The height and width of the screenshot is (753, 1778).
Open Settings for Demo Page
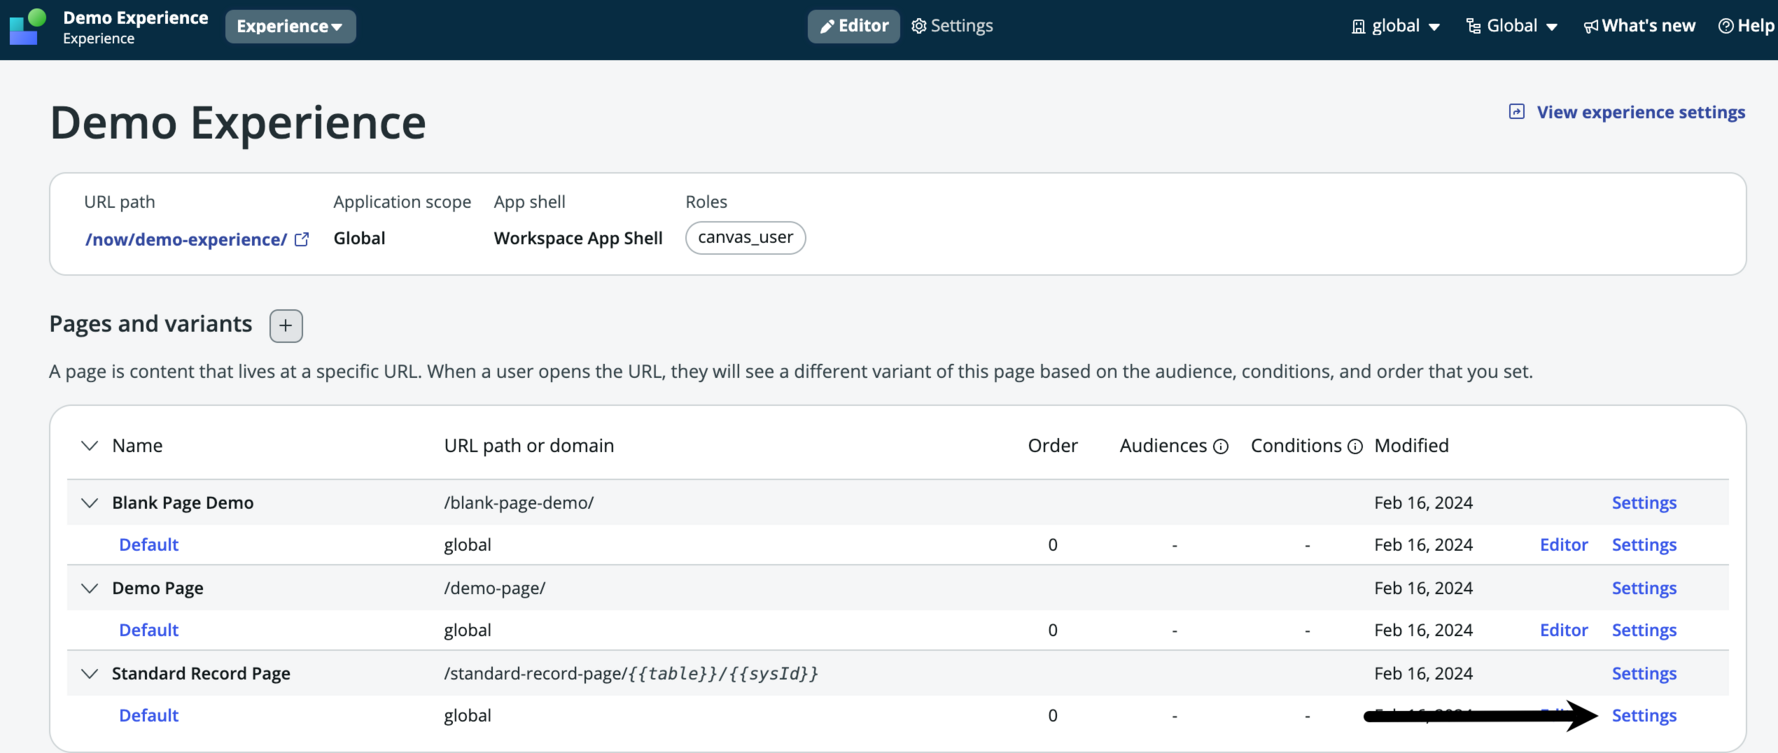tap(1644, 588)
